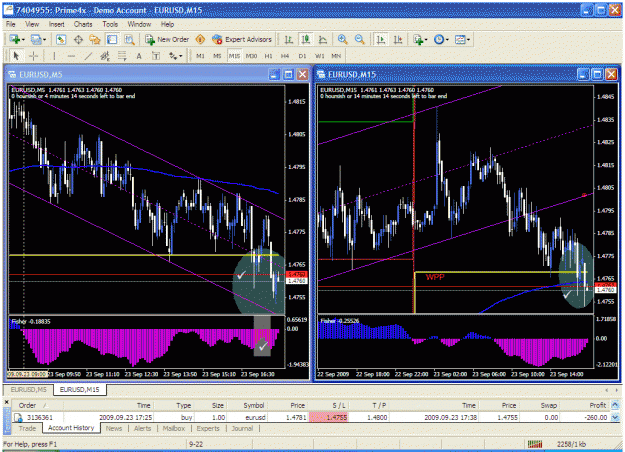
Task: Select the Text Label 'T' tool
Action: pyautogui.click(x=156, y=56)
